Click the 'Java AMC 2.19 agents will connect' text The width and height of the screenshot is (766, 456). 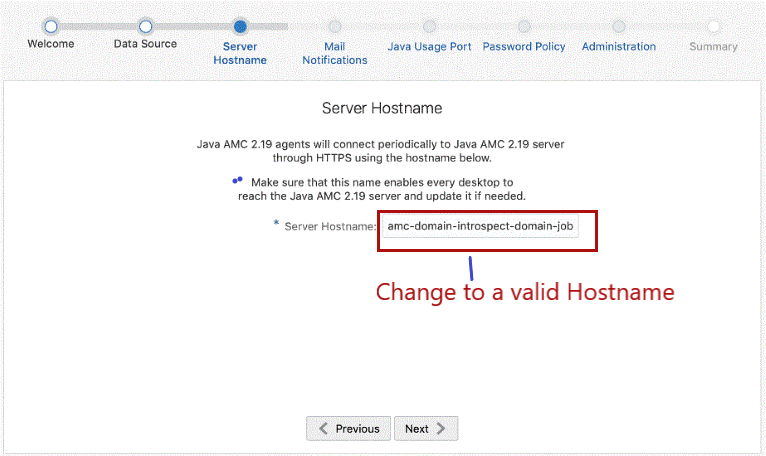click(x=381, y=151)
